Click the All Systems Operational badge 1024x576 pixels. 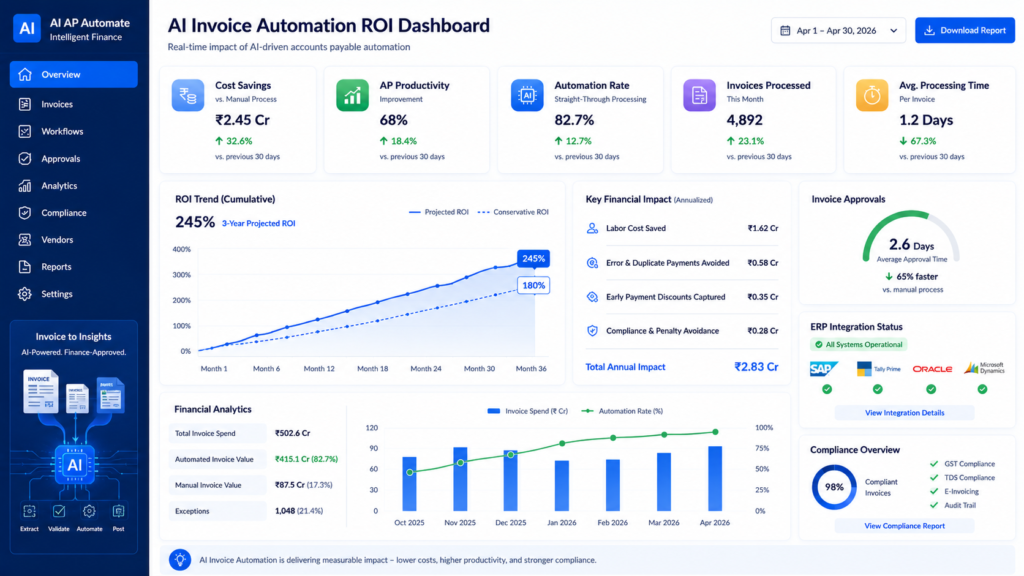pos(859,344)
